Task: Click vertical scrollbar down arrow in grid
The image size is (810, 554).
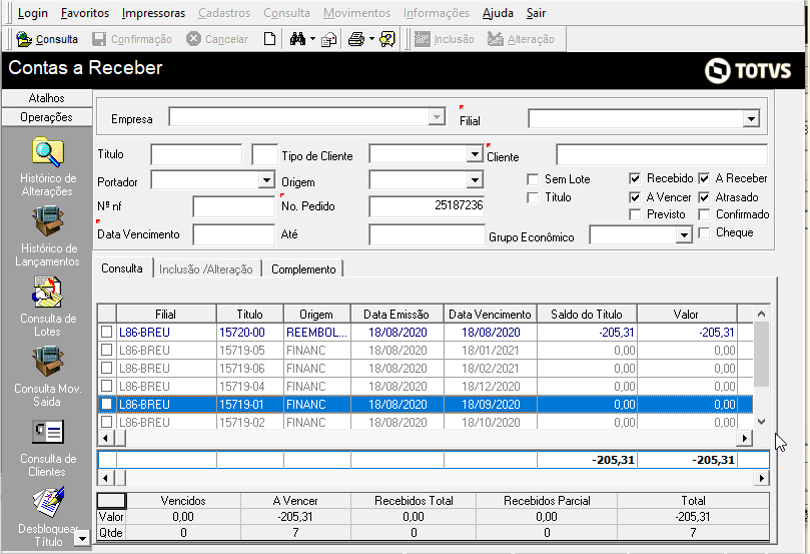Action: 761,422
